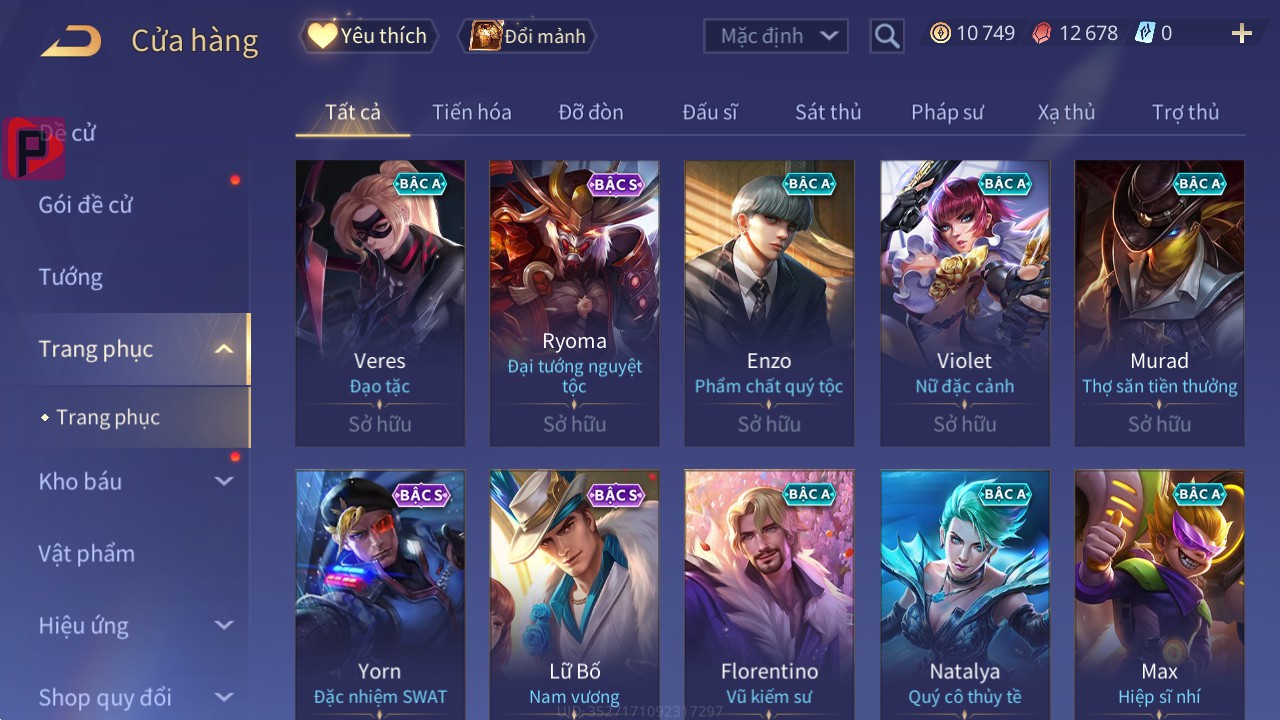
Task: Click the Đổi mảnh chest icon
Action: [x=485, y=36]
